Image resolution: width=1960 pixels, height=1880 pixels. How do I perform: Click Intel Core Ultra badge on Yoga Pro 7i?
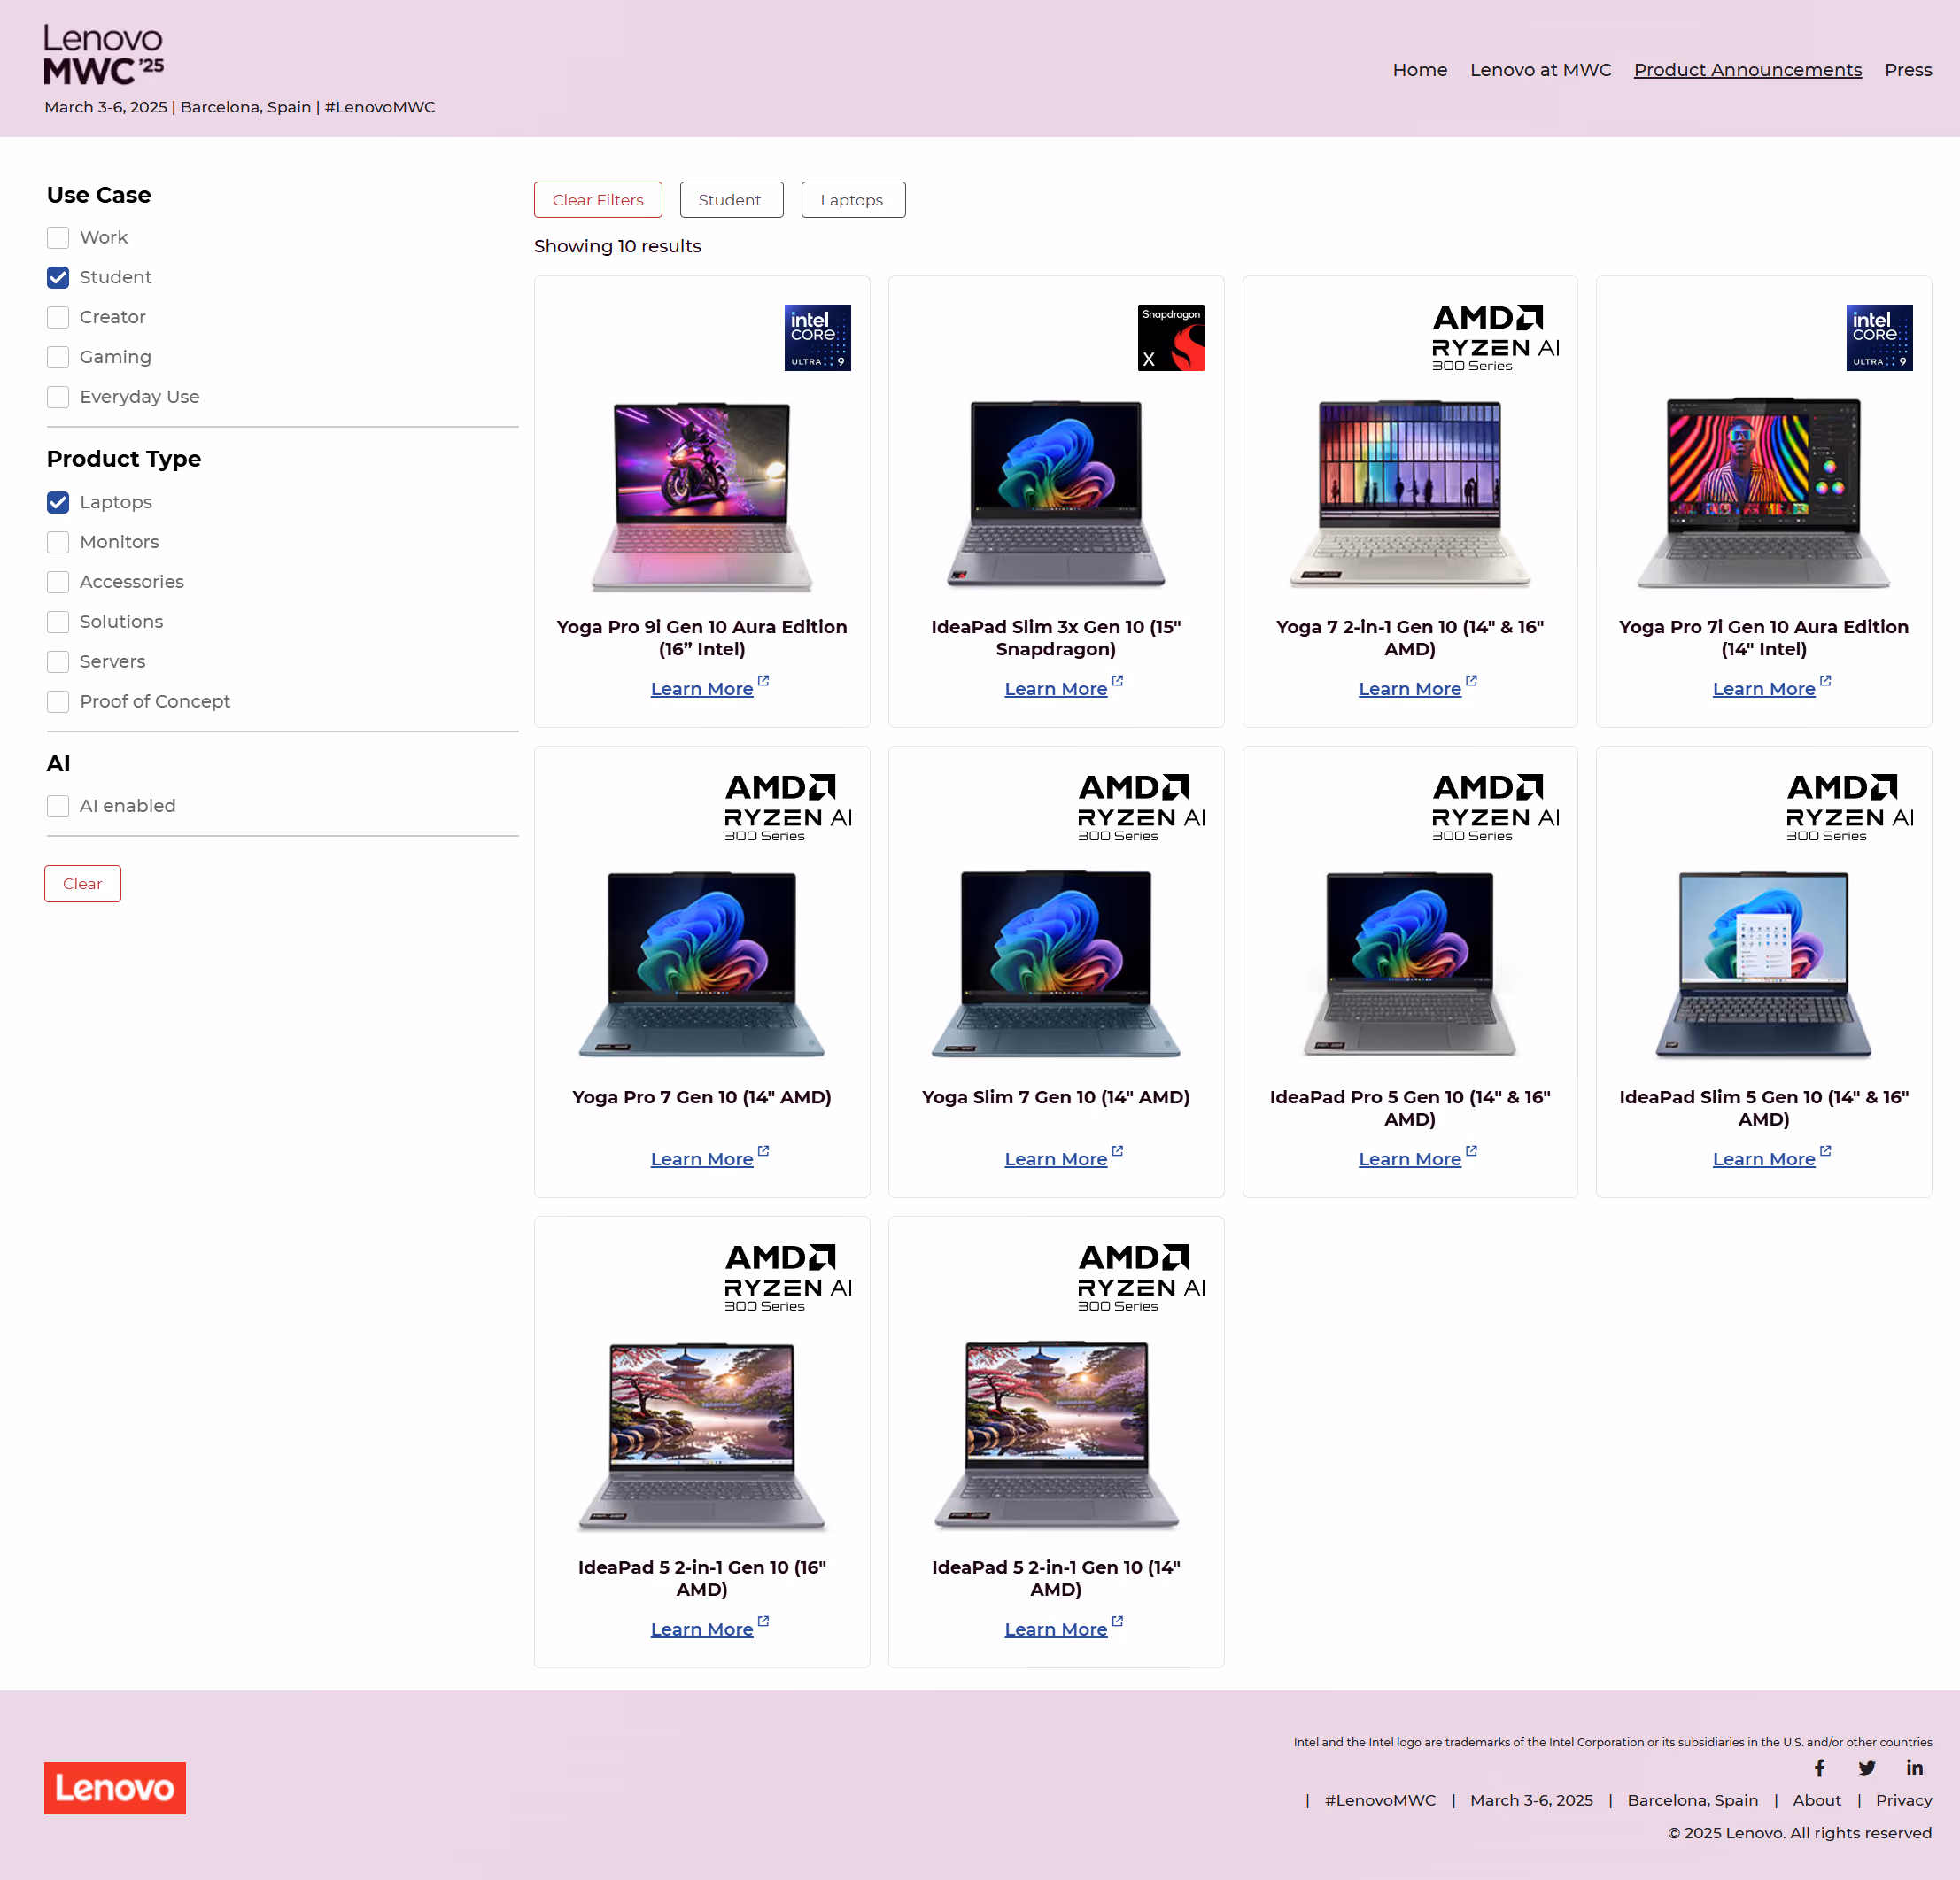click(1879, 338)
